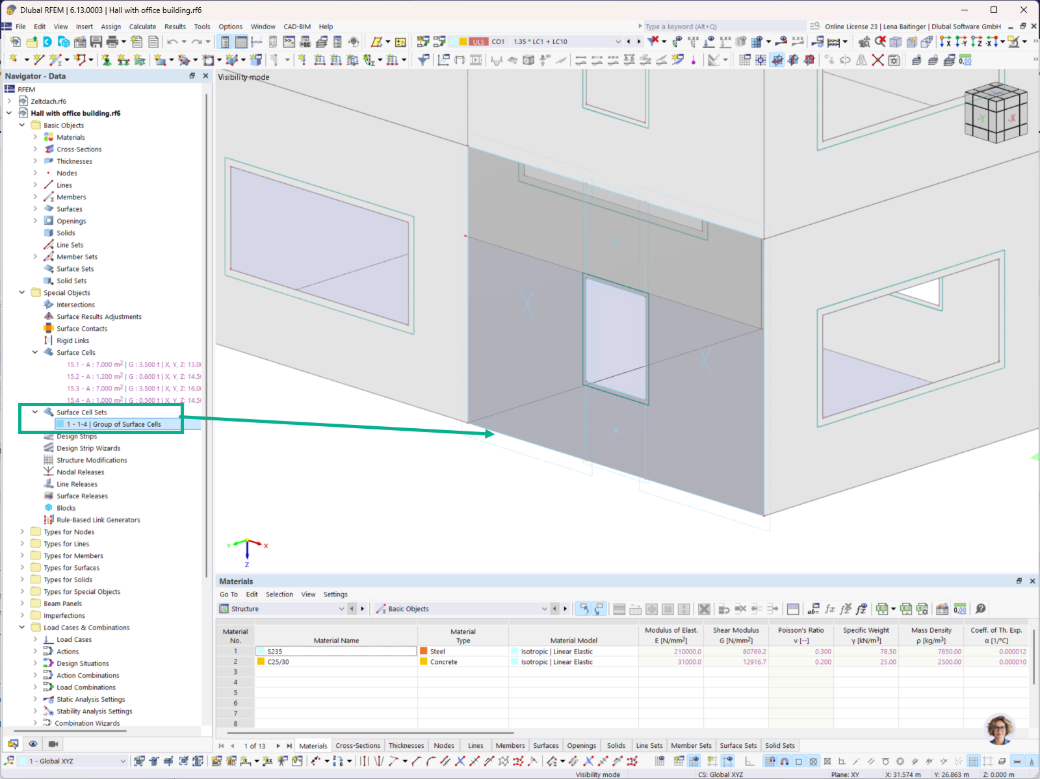
Task: Select the Group of Surface Cells item
Action: click(x=113, y=424)
